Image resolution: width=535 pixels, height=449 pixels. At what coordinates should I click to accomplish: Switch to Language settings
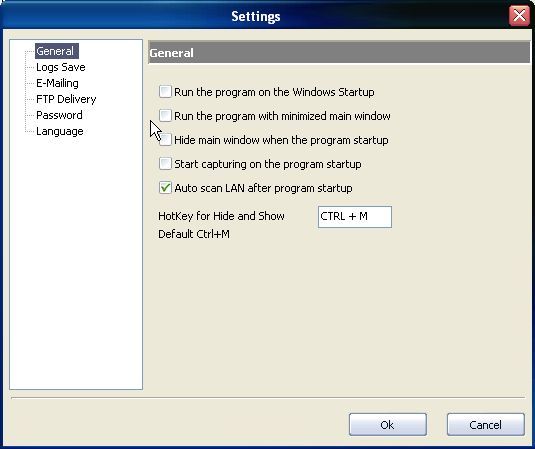coord(60,131)
